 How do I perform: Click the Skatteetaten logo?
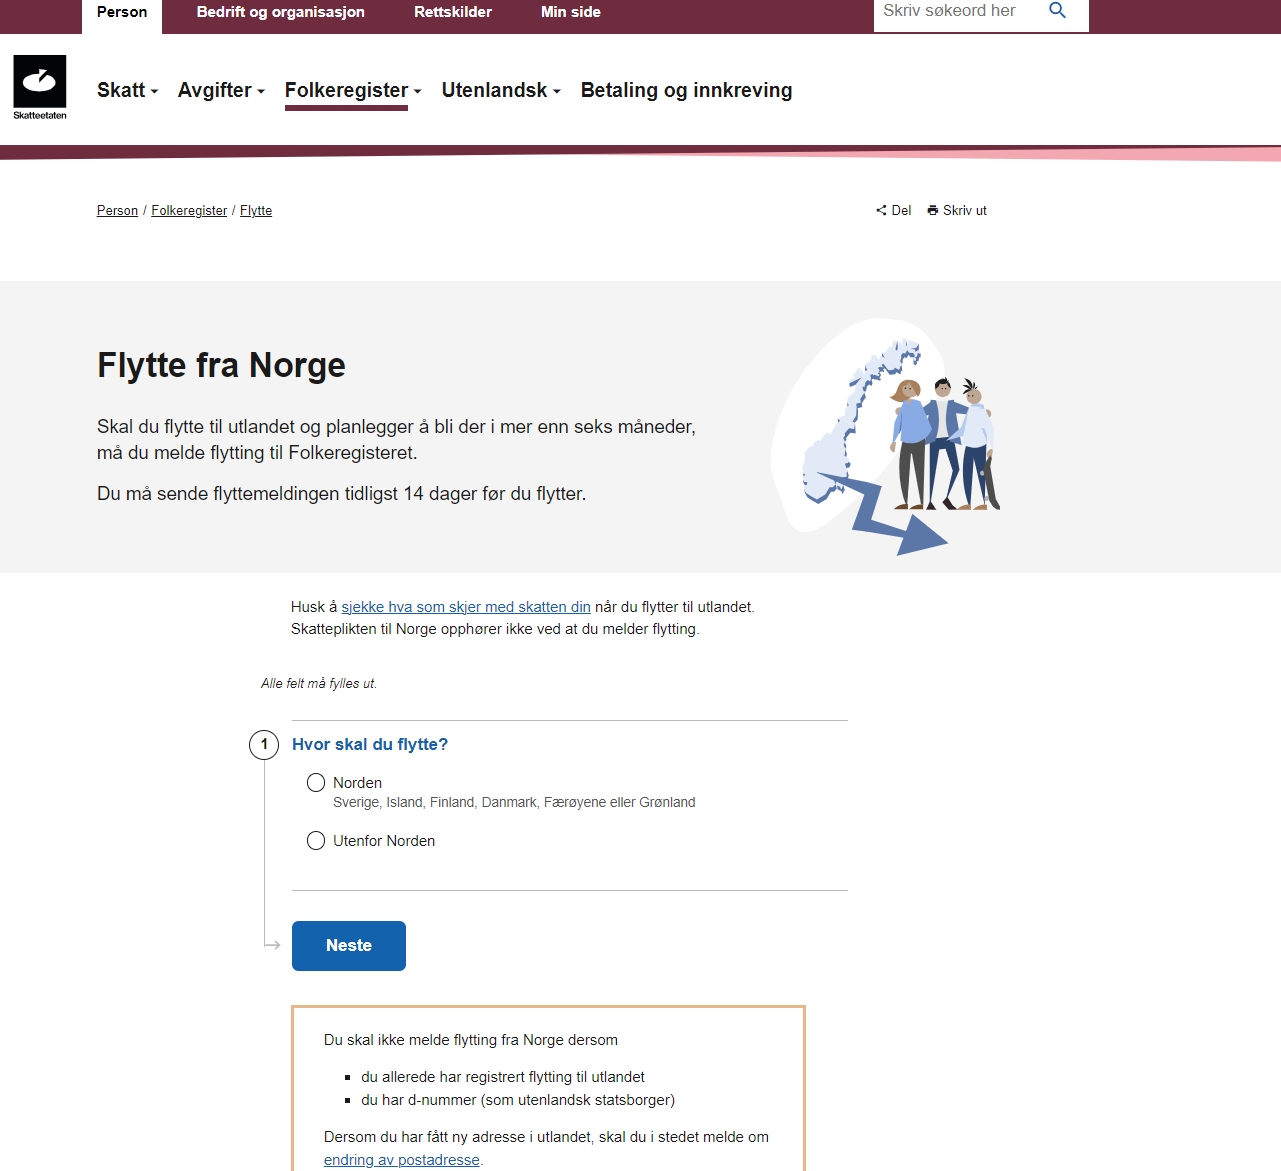pos(40,87)
